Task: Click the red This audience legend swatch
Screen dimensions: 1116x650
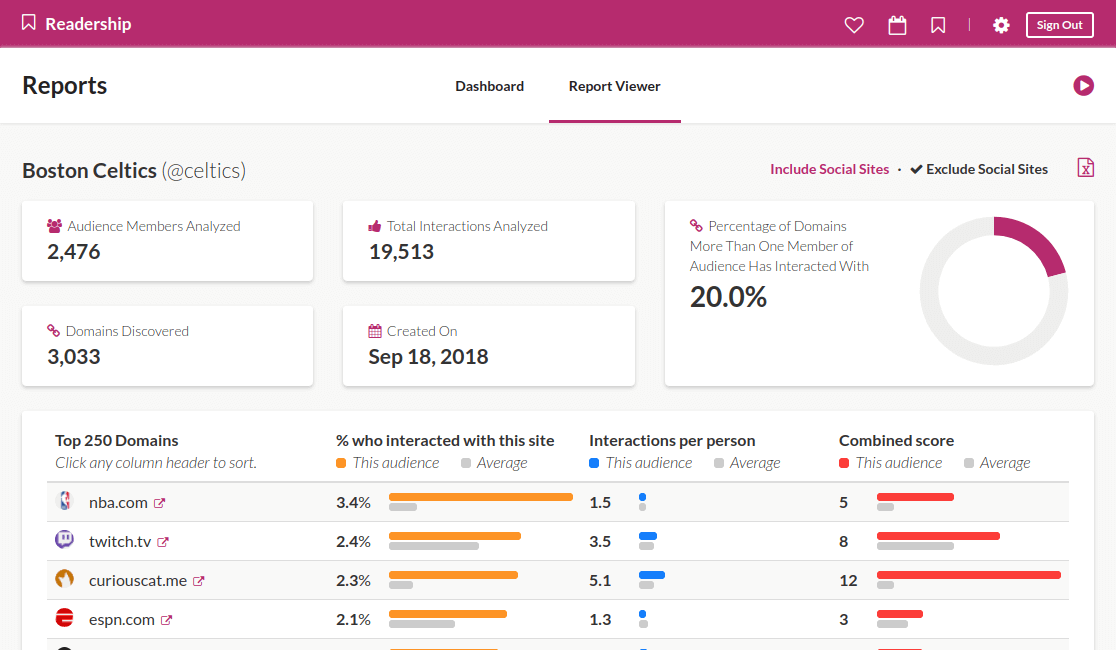Action: tap(844, 463)
